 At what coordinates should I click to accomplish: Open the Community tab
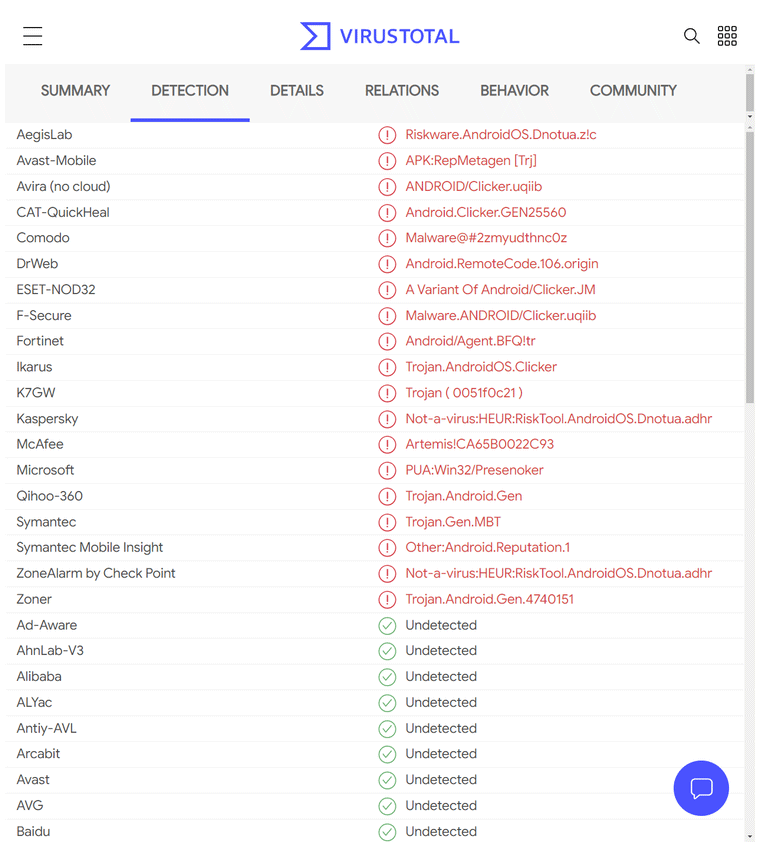pyautogui.click(x=633, y=90)
